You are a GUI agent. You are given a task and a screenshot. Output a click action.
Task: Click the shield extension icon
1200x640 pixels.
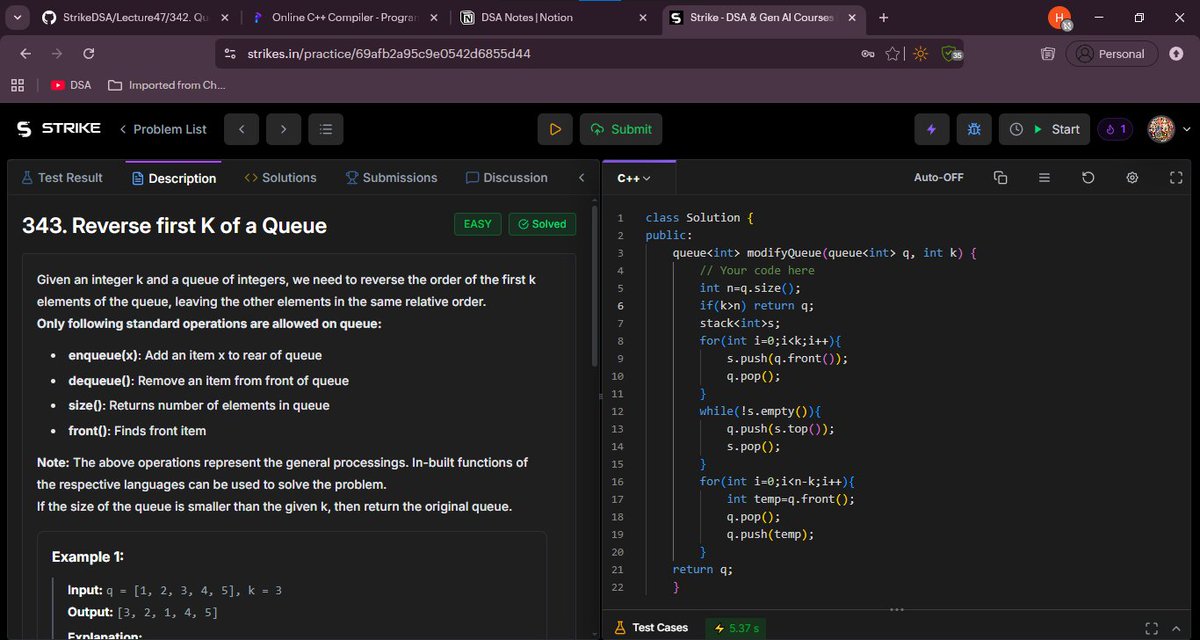point(951,54)
